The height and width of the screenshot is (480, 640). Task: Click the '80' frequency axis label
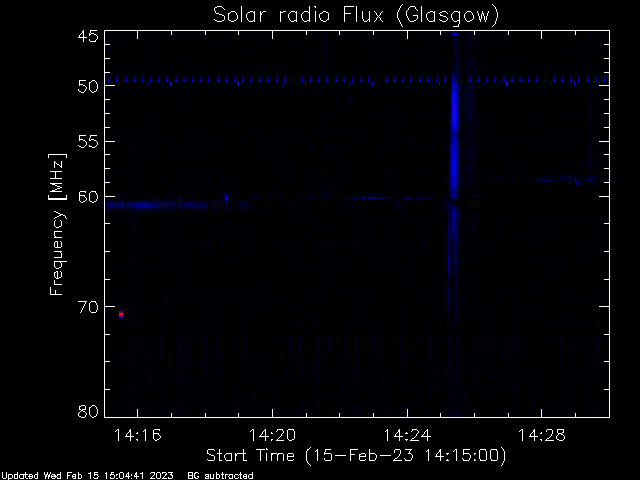[x=88, y=411]
